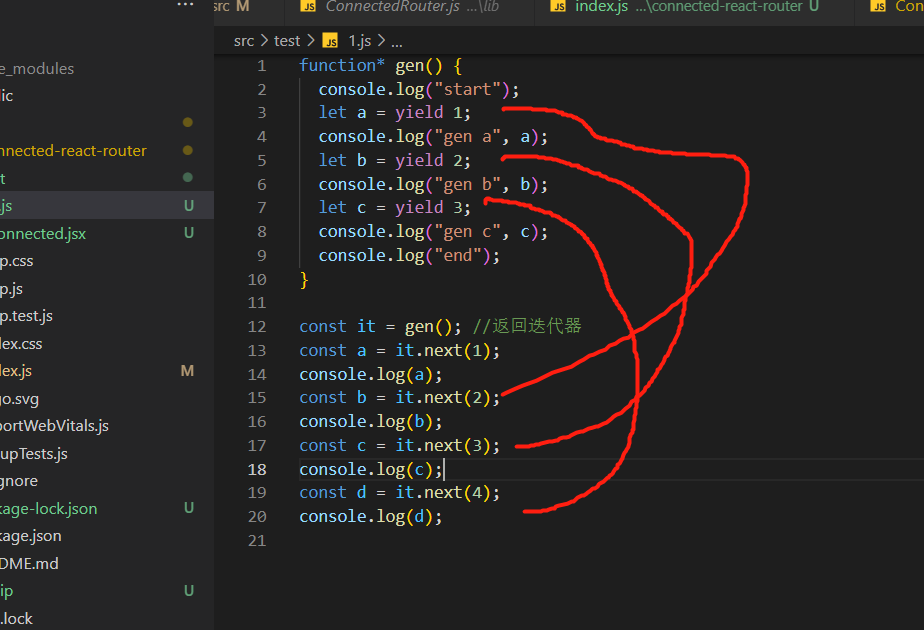924x630 pixels.
Task: Open 'DME.md' in the explorer
Action: coord(107,563)
